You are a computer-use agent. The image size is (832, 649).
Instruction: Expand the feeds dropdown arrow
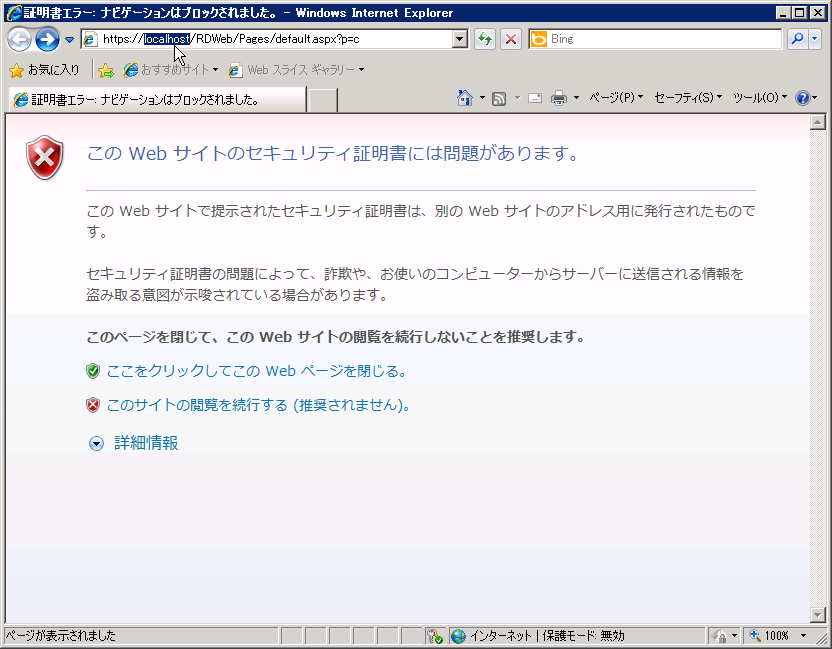pyautogui.click(x=517, y=98)
